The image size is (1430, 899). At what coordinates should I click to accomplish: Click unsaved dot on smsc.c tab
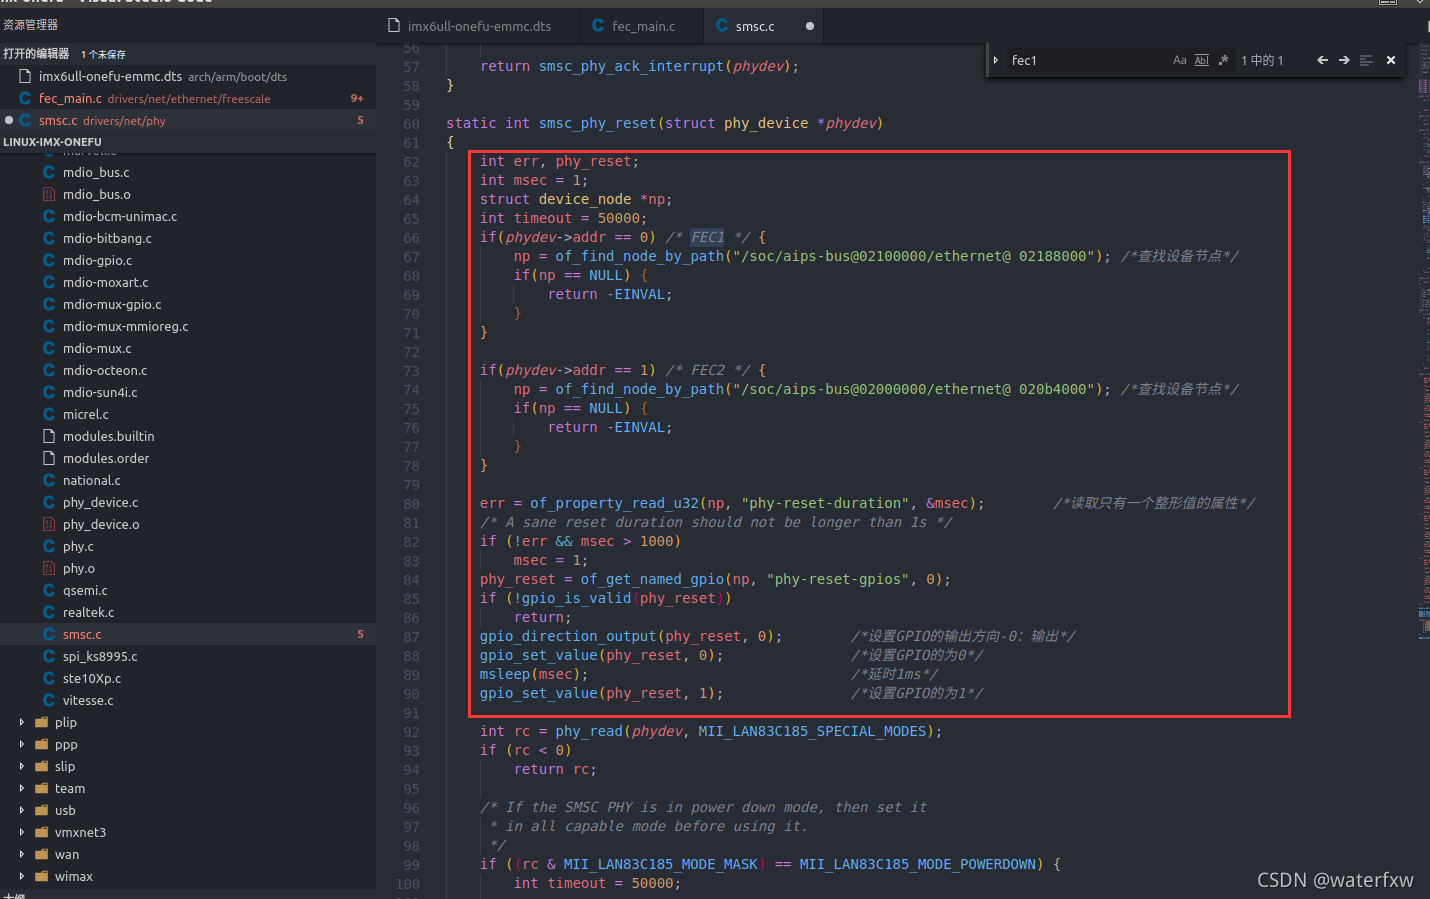tap(810, 26)
